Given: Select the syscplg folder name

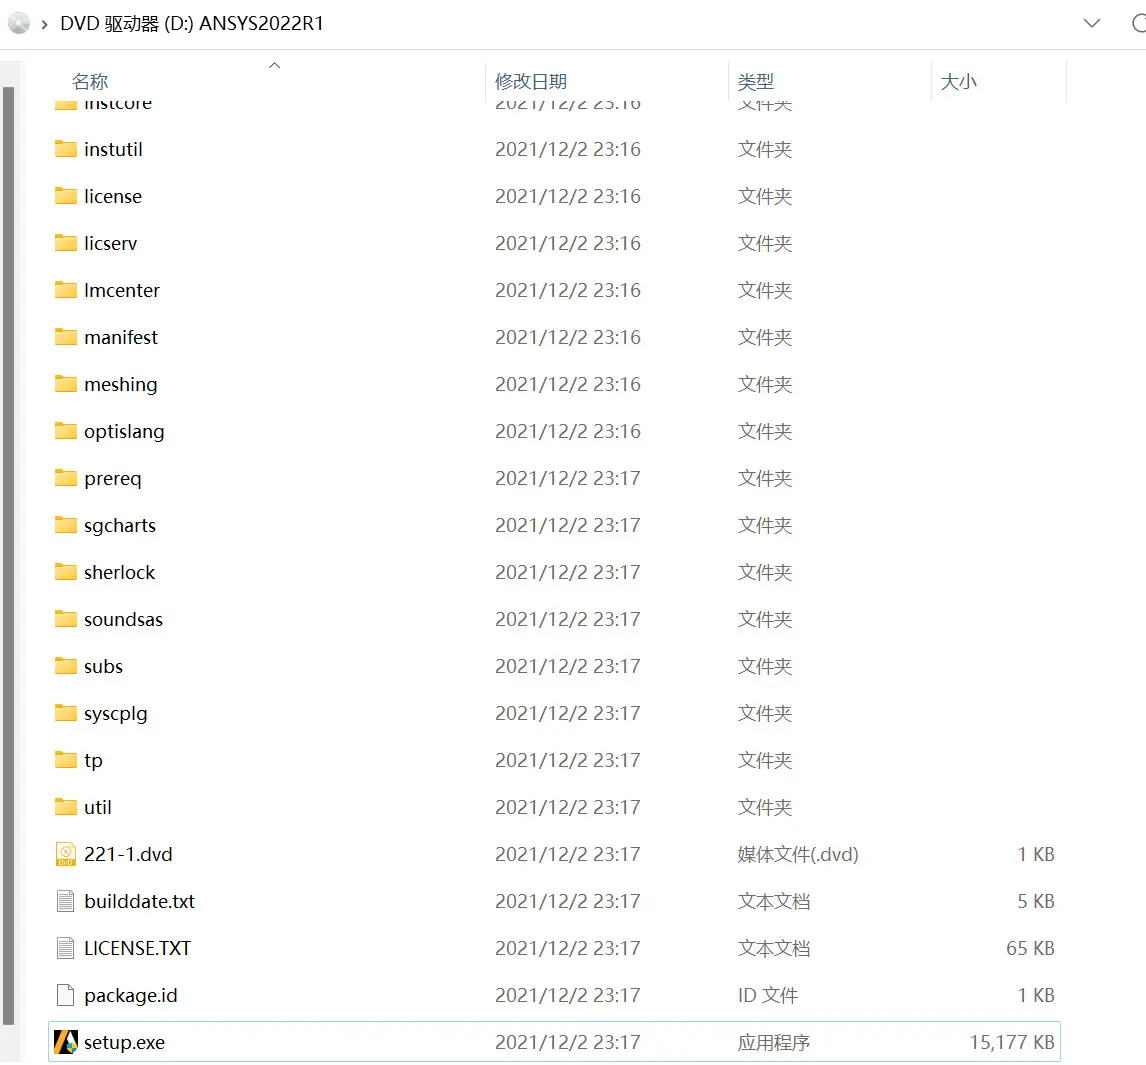Looking at the screenshot, I should pyautogui.click(x=115, y=713).
